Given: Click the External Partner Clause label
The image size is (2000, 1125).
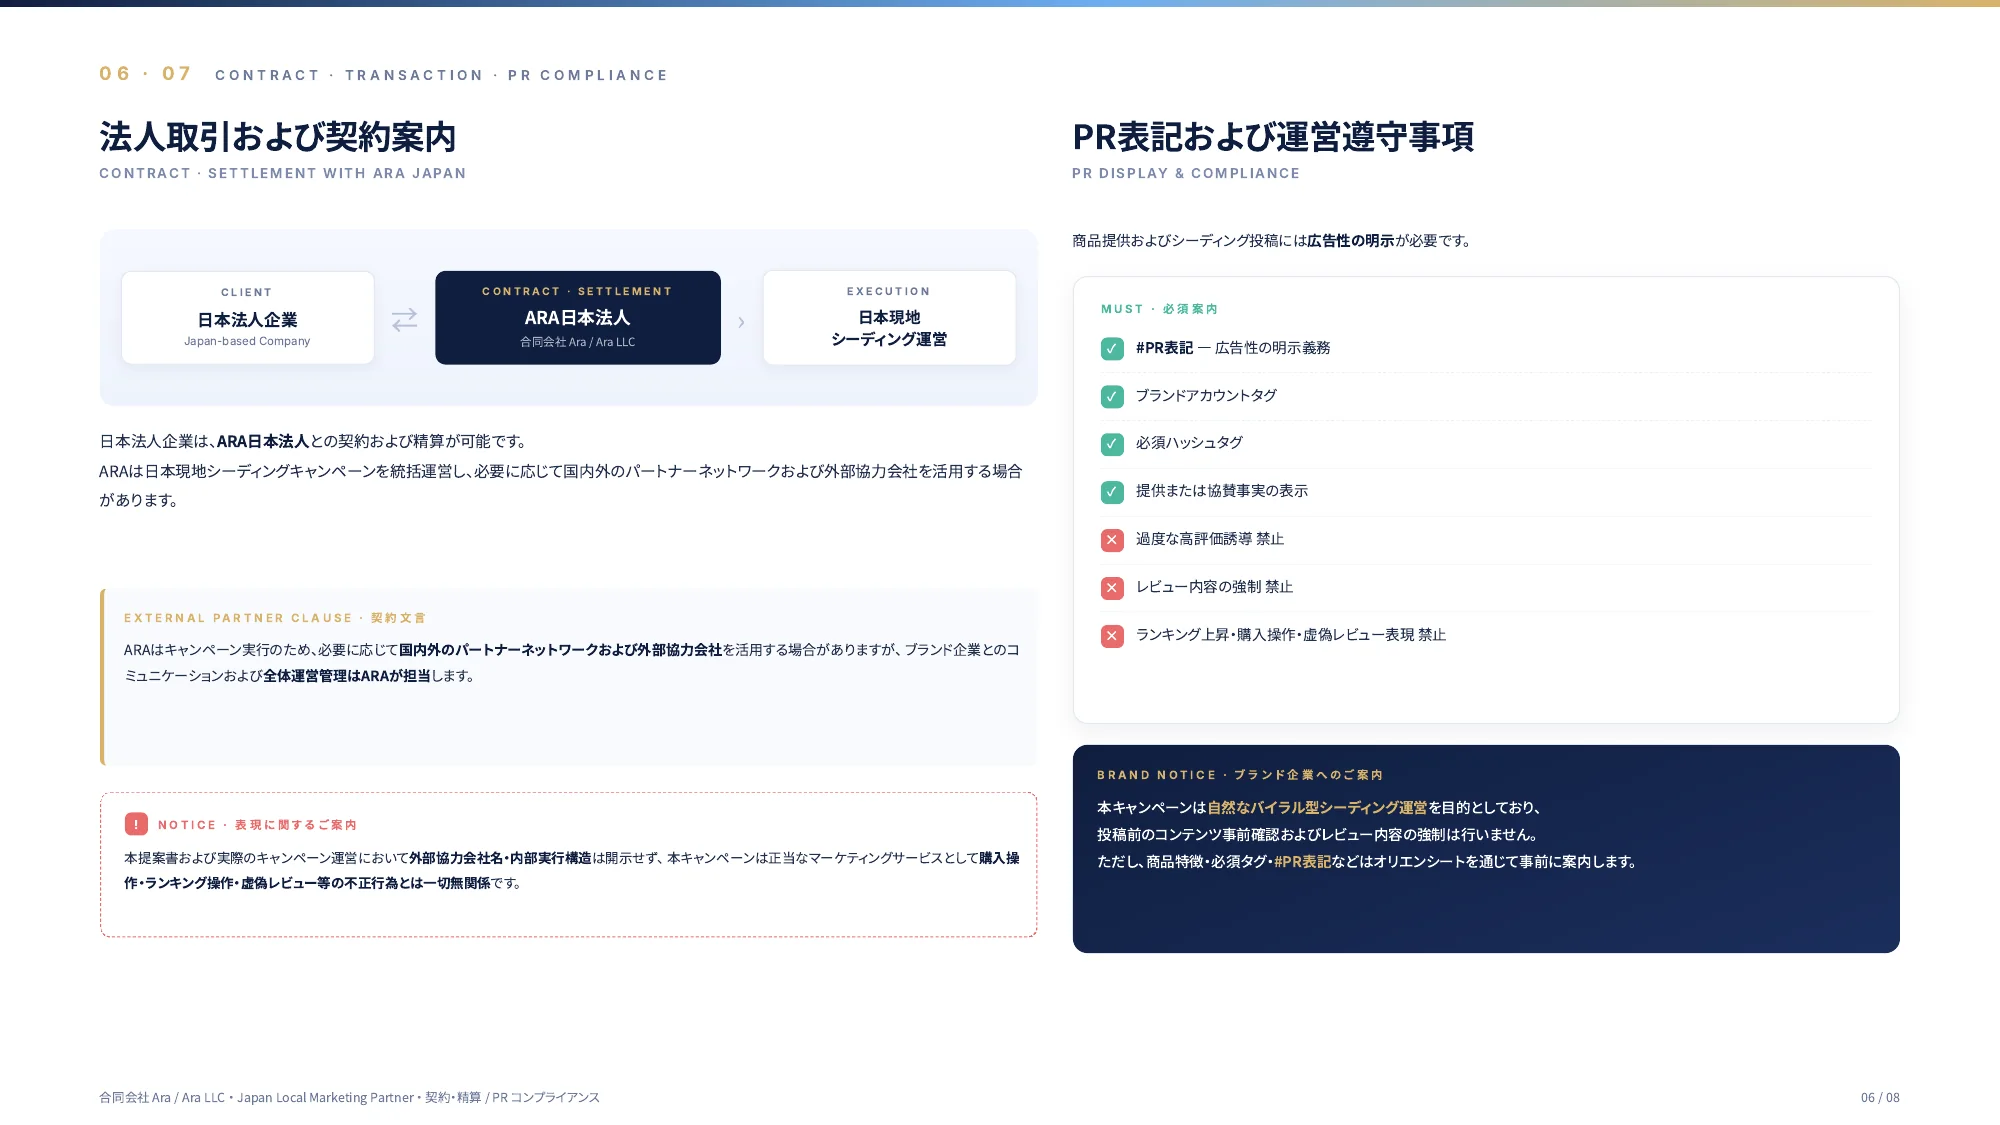Looking at the screenshot, I should [x=238, y=618].
